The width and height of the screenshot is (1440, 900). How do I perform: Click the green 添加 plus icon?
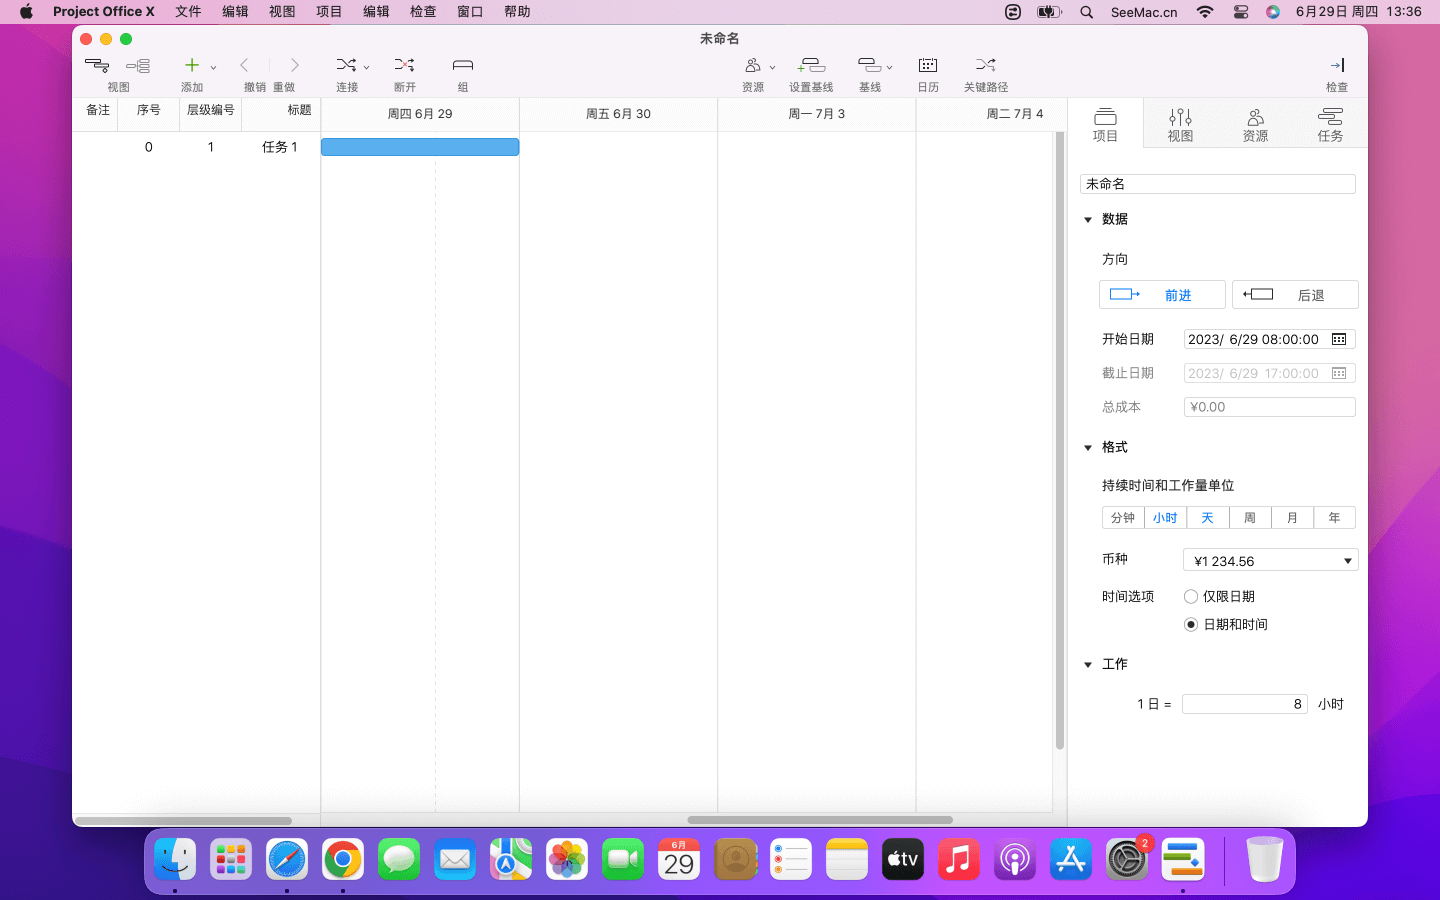192,66
